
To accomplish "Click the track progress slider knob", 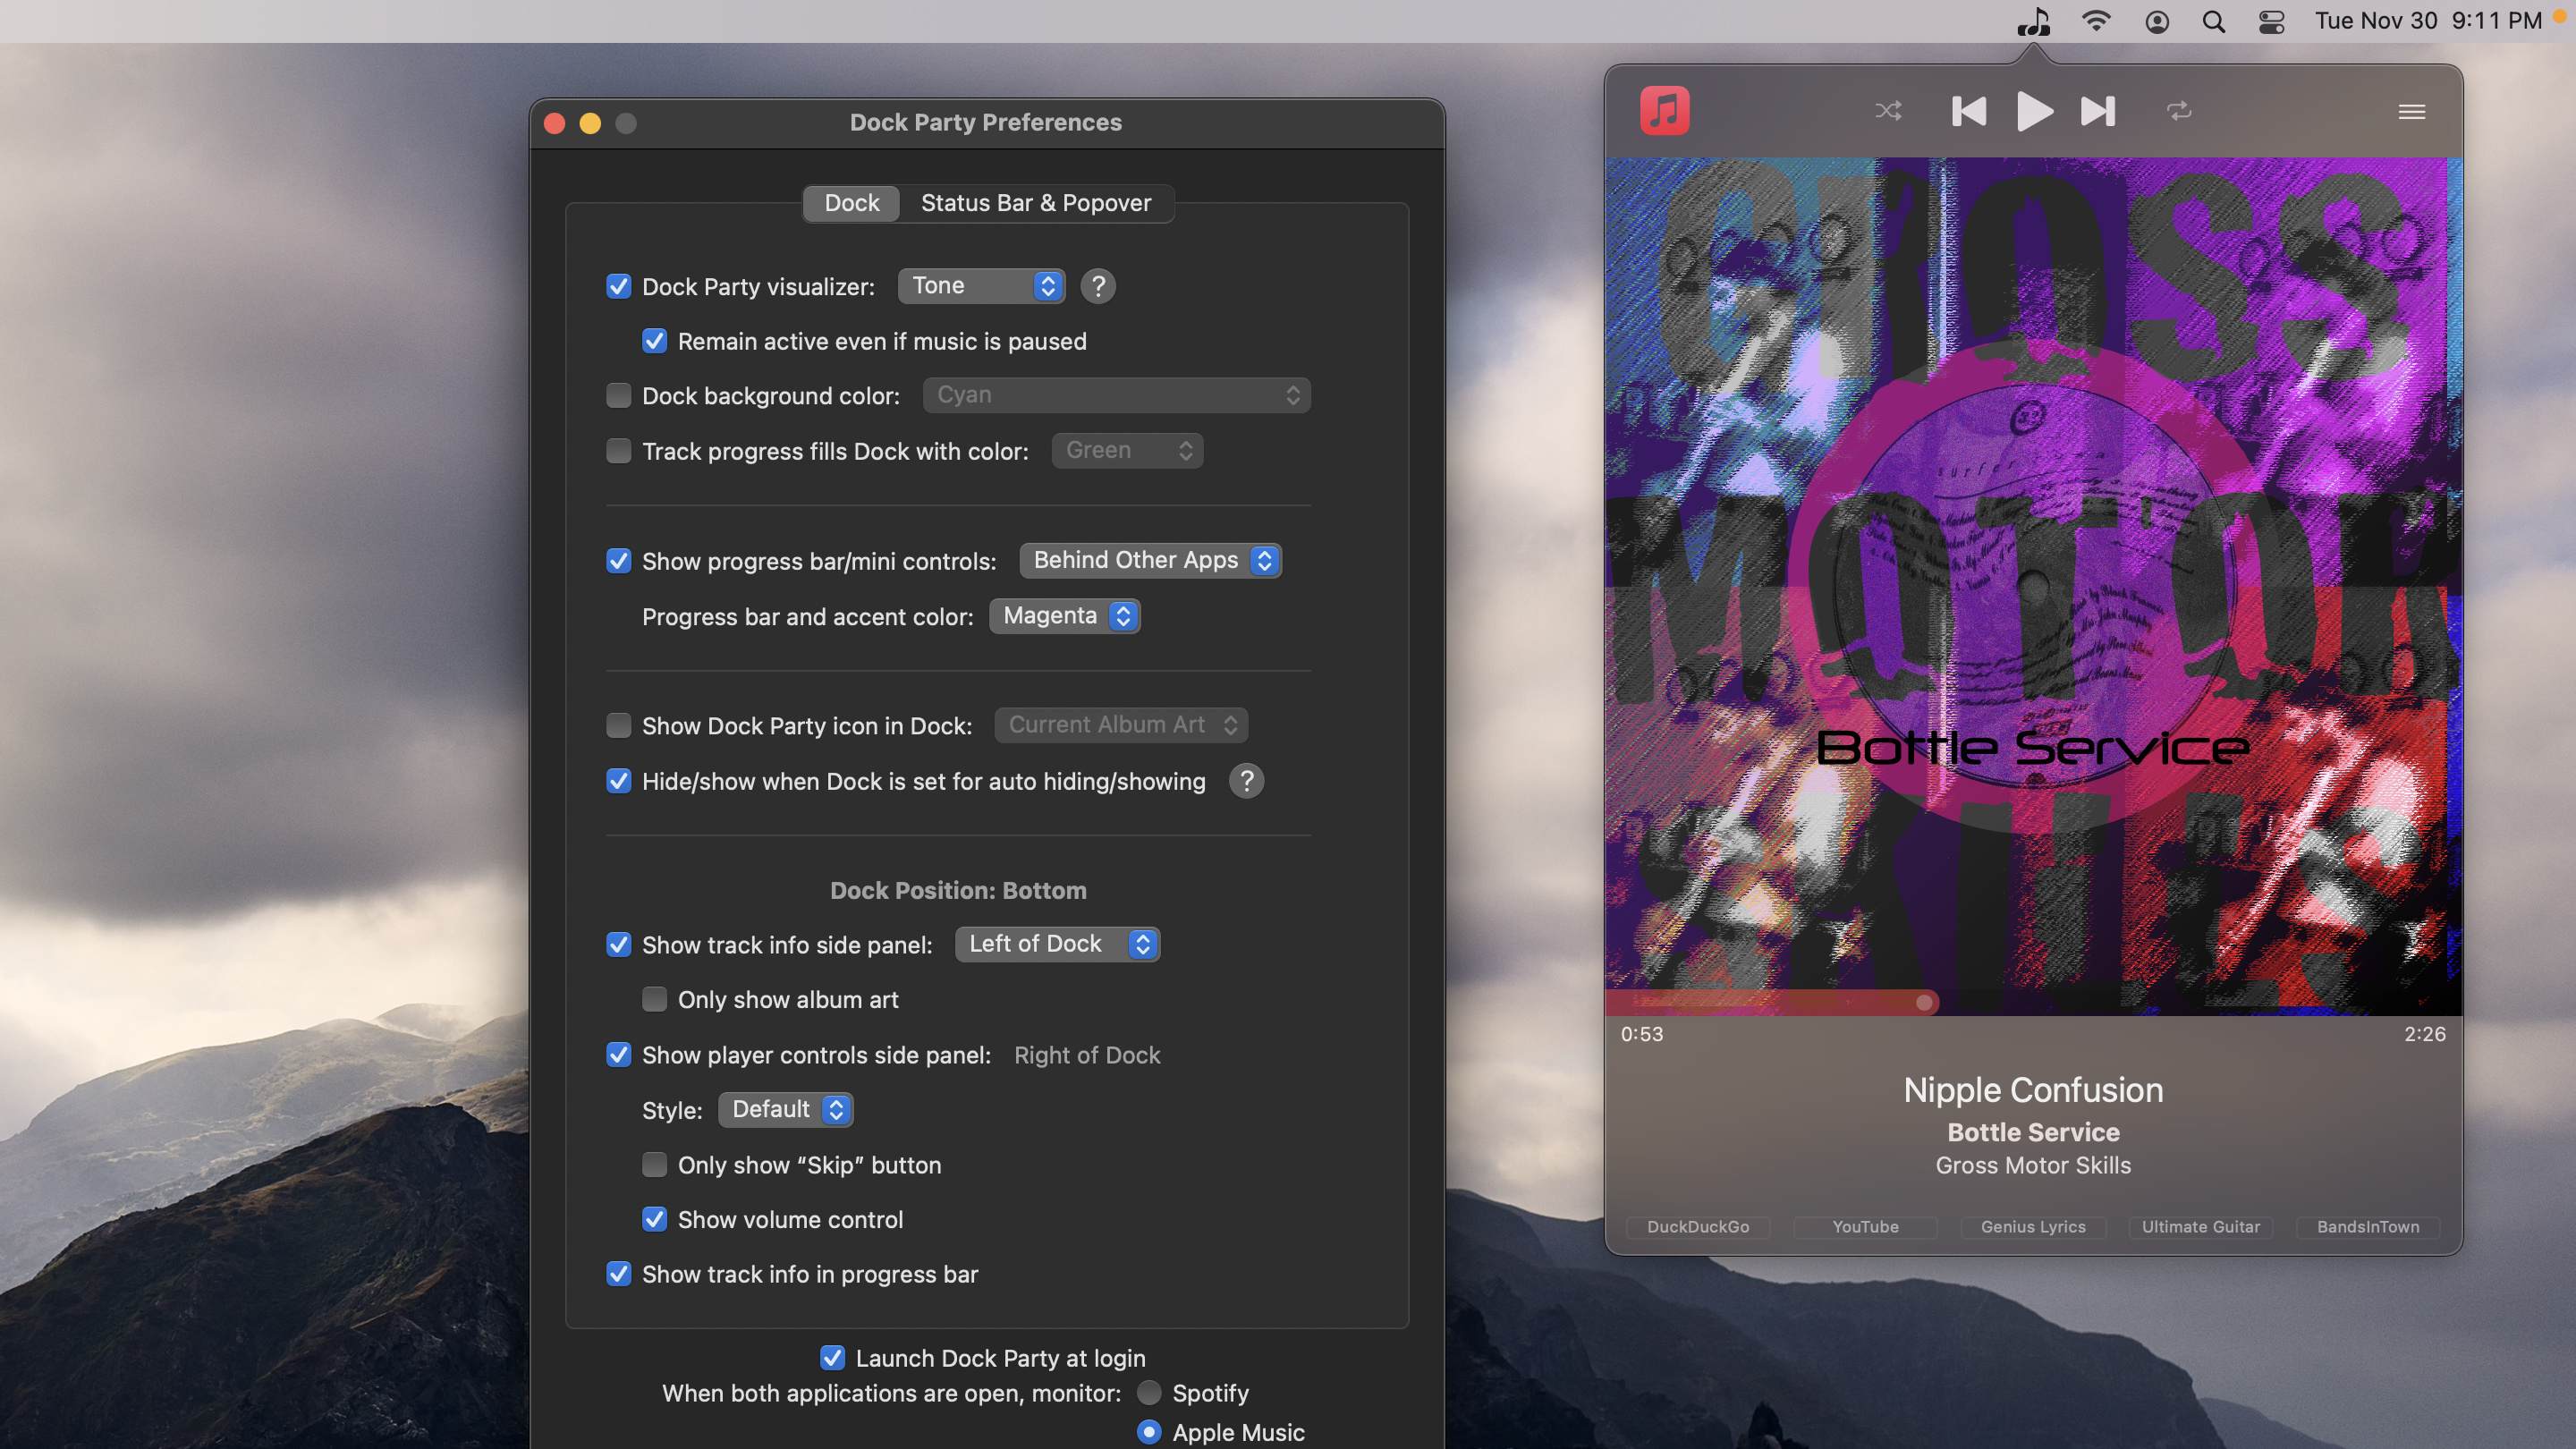I will point(1924,1002).
